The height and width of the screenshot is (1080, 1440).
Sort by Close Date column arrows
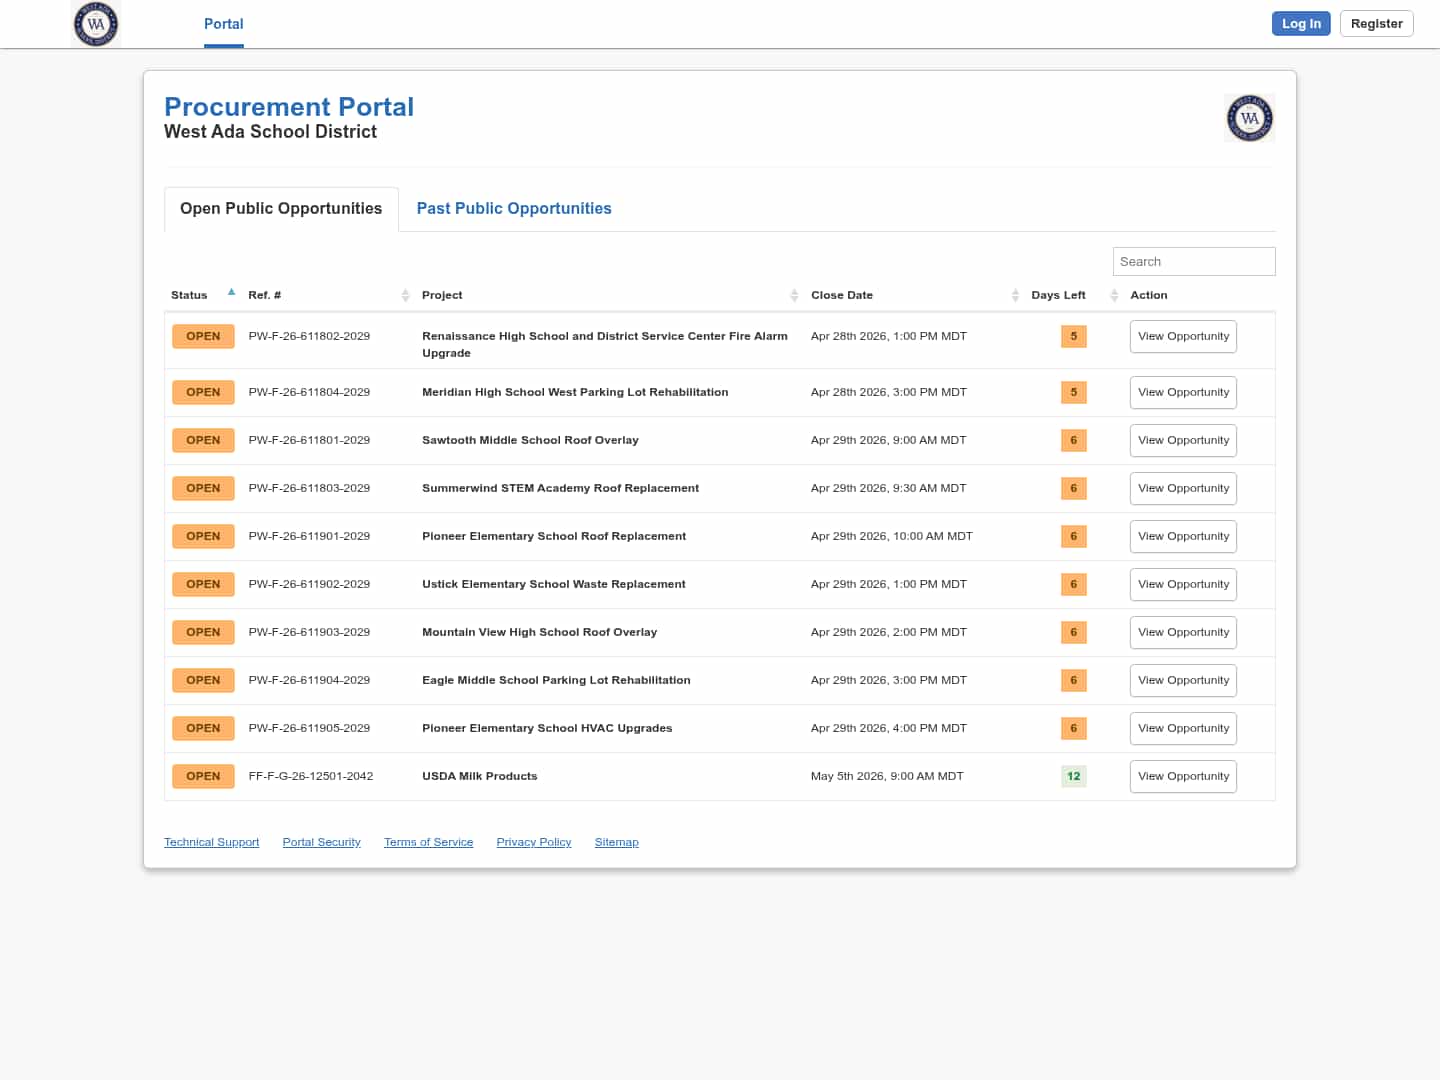pyautogui.click(x=1015, y=295)
